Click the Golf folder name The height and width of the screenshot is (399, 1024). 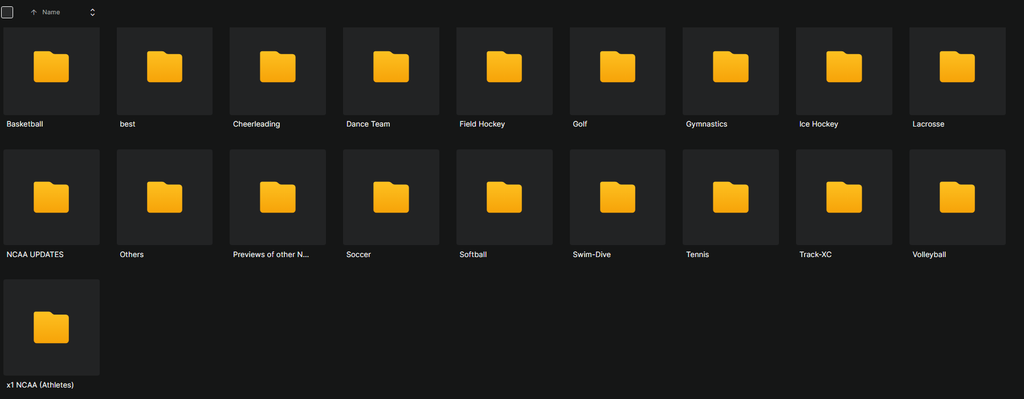pyautogui.click(x=580, y=124)
